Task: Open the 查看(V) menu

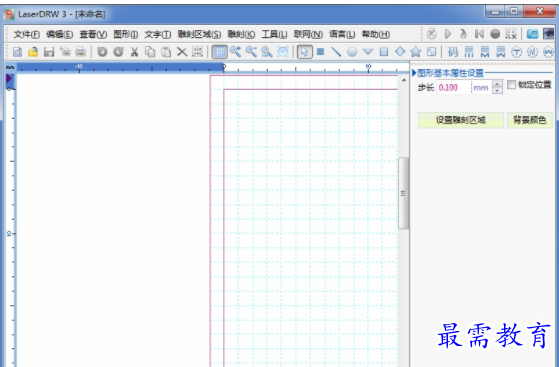Action: pyautogui.click(x=93, y=34)
